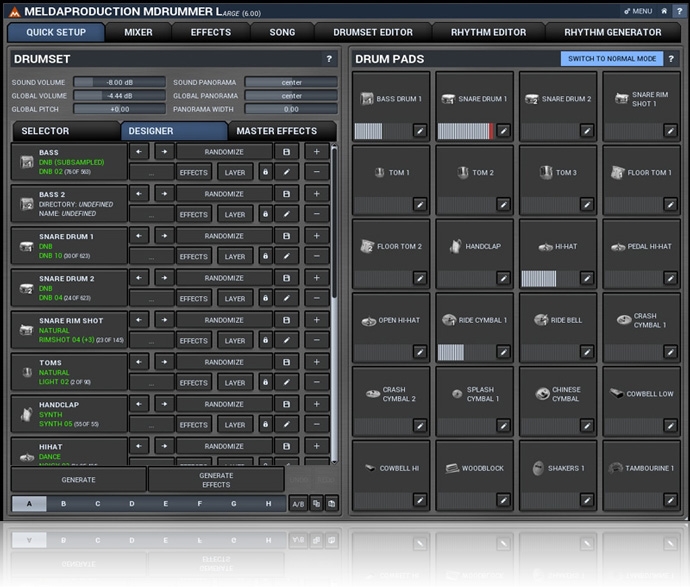Open the Effects options for Toms

click(x=194, y=382)
